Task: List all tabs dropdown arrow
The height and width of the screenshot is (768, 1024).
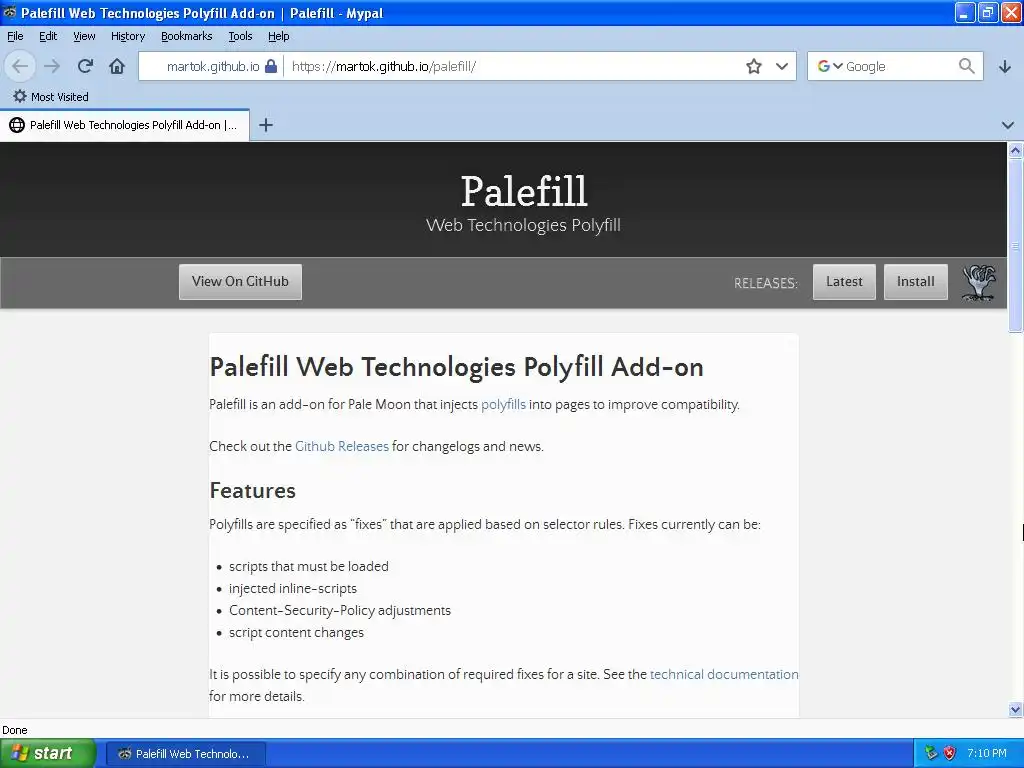Action: (1008, 125)
